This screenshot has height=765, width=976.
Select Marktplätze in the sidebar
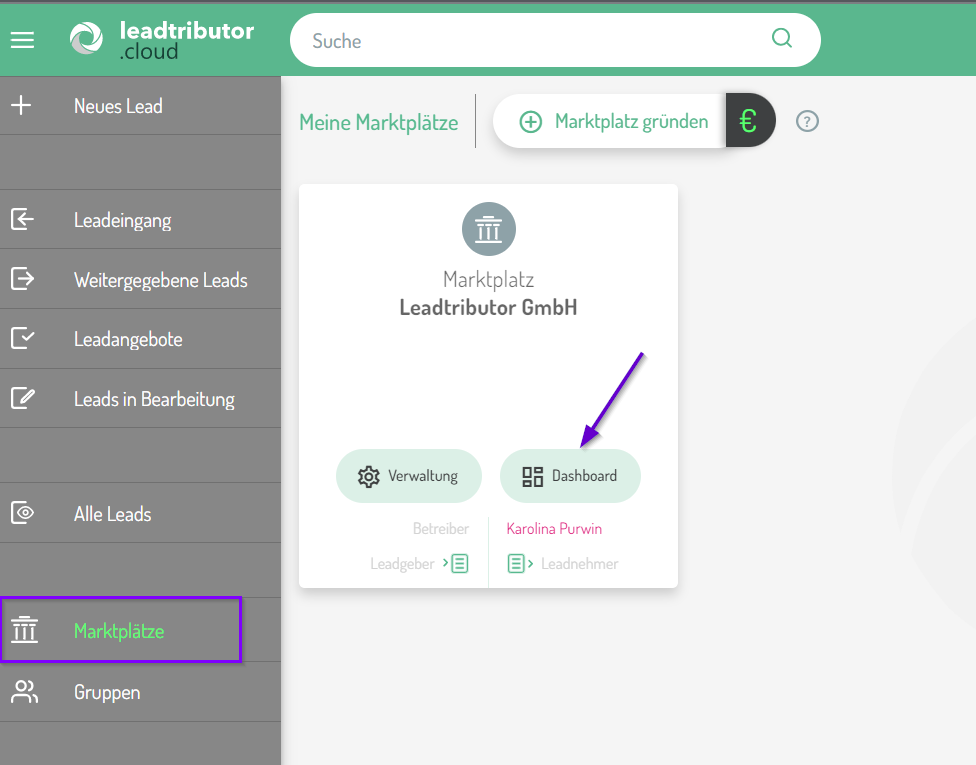click(119, 631)
